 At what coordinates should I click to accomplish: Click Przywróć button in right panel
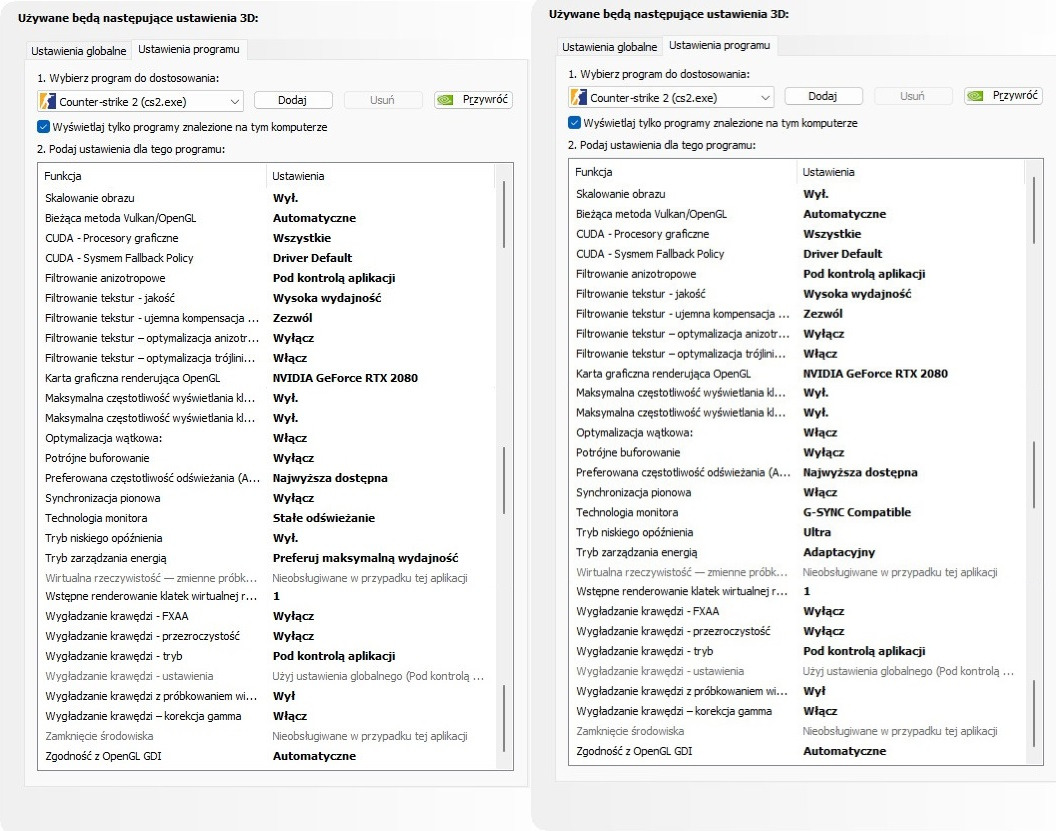[x=1003, y=96]
